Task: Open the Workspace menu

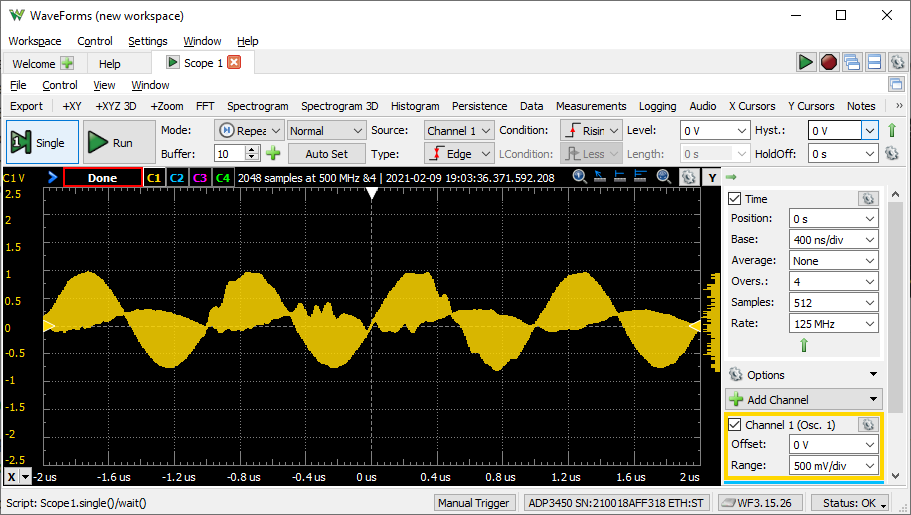Action: point(35,41)
